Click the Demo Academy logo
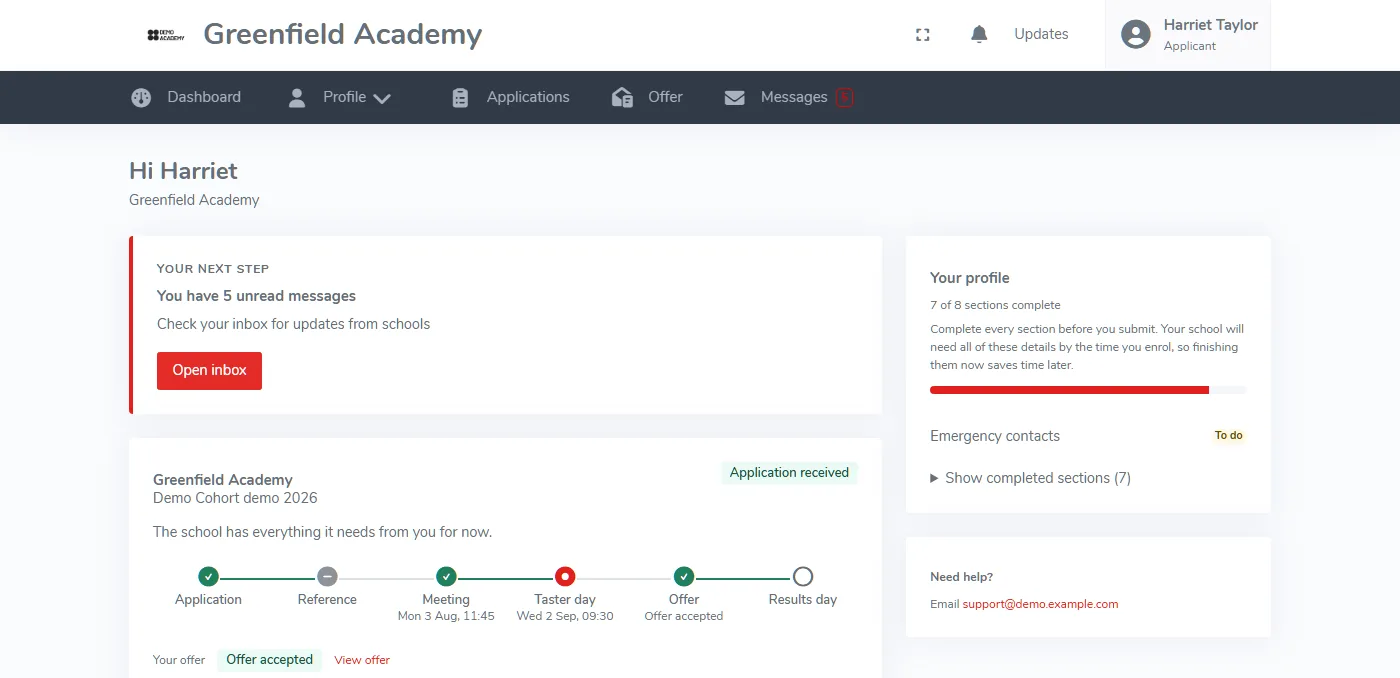The height and width of the screenshot is (678, 1400). tap(166, 35)
